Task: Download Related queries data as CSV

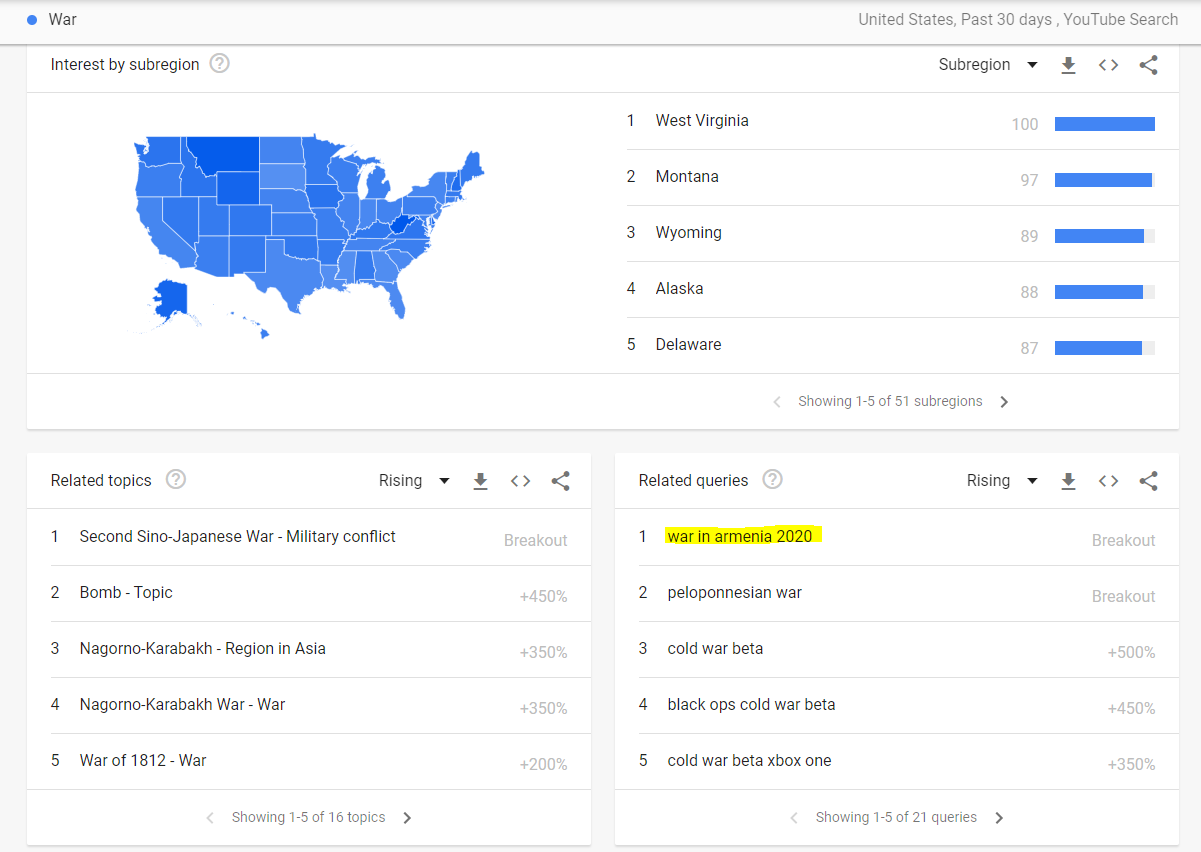Action: click(1068, 481)
